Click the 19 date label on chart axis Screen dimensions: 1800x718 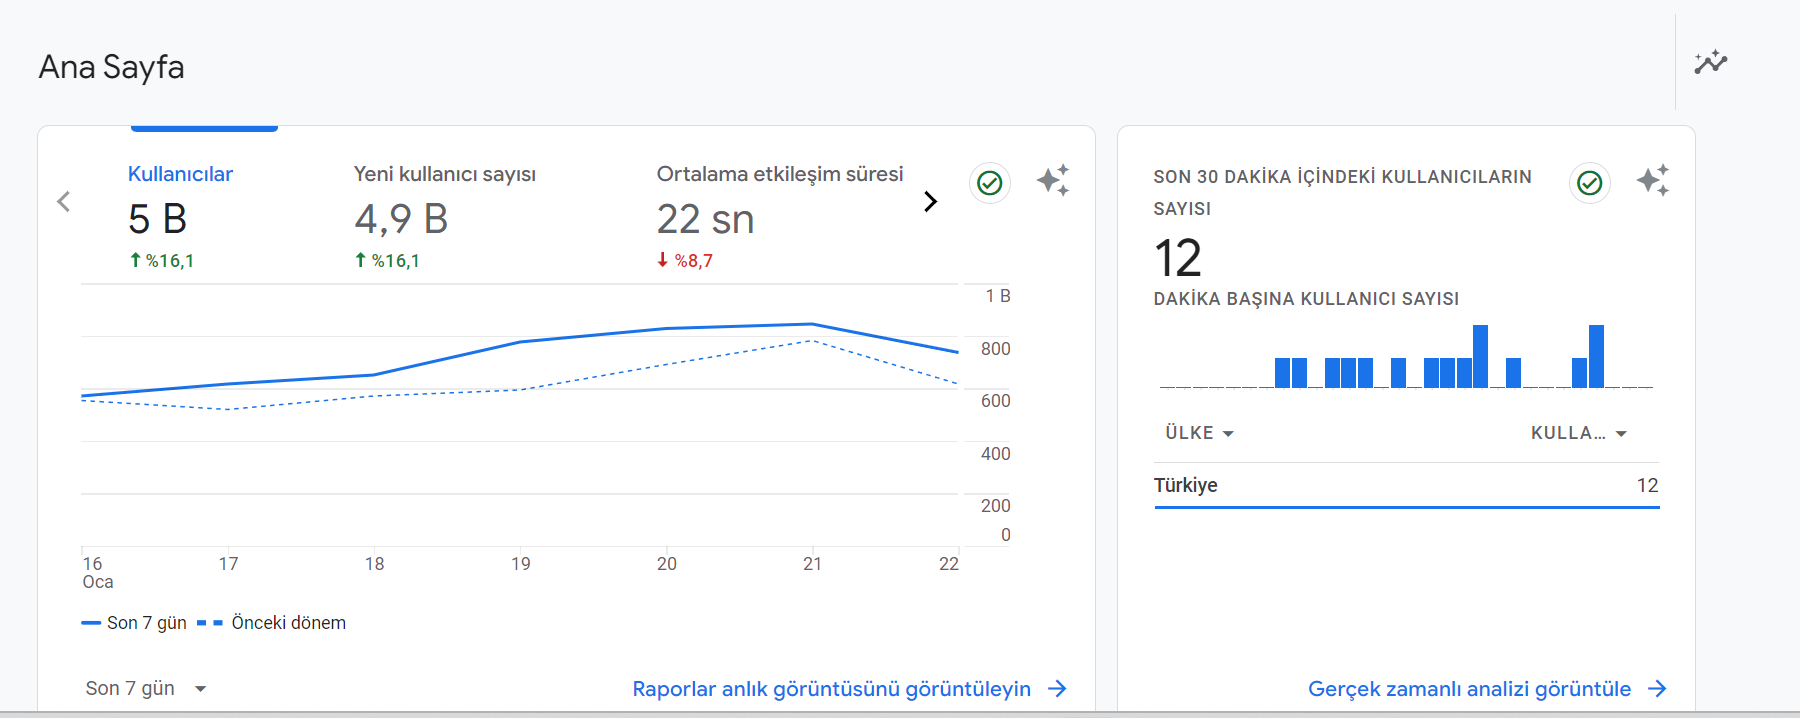(x=520, y=564)
